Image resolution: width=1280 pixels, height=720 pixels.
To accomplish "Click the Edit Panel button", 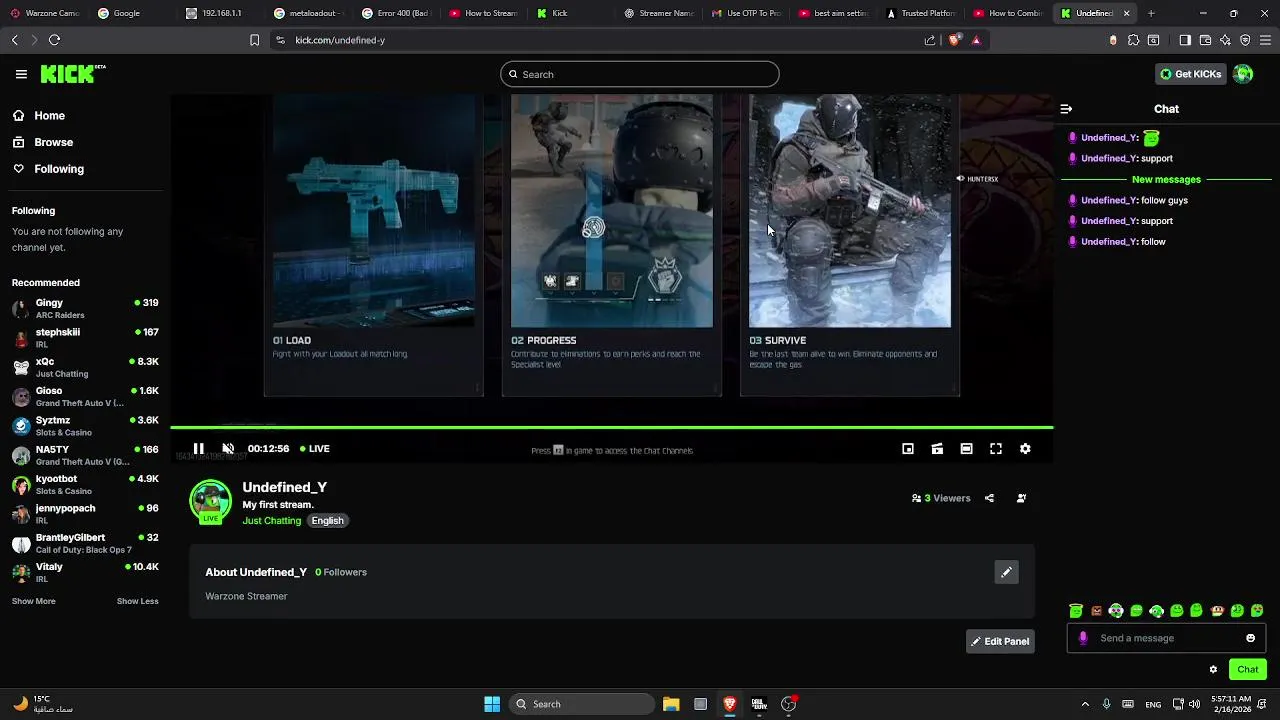I will coord(1000,641).
